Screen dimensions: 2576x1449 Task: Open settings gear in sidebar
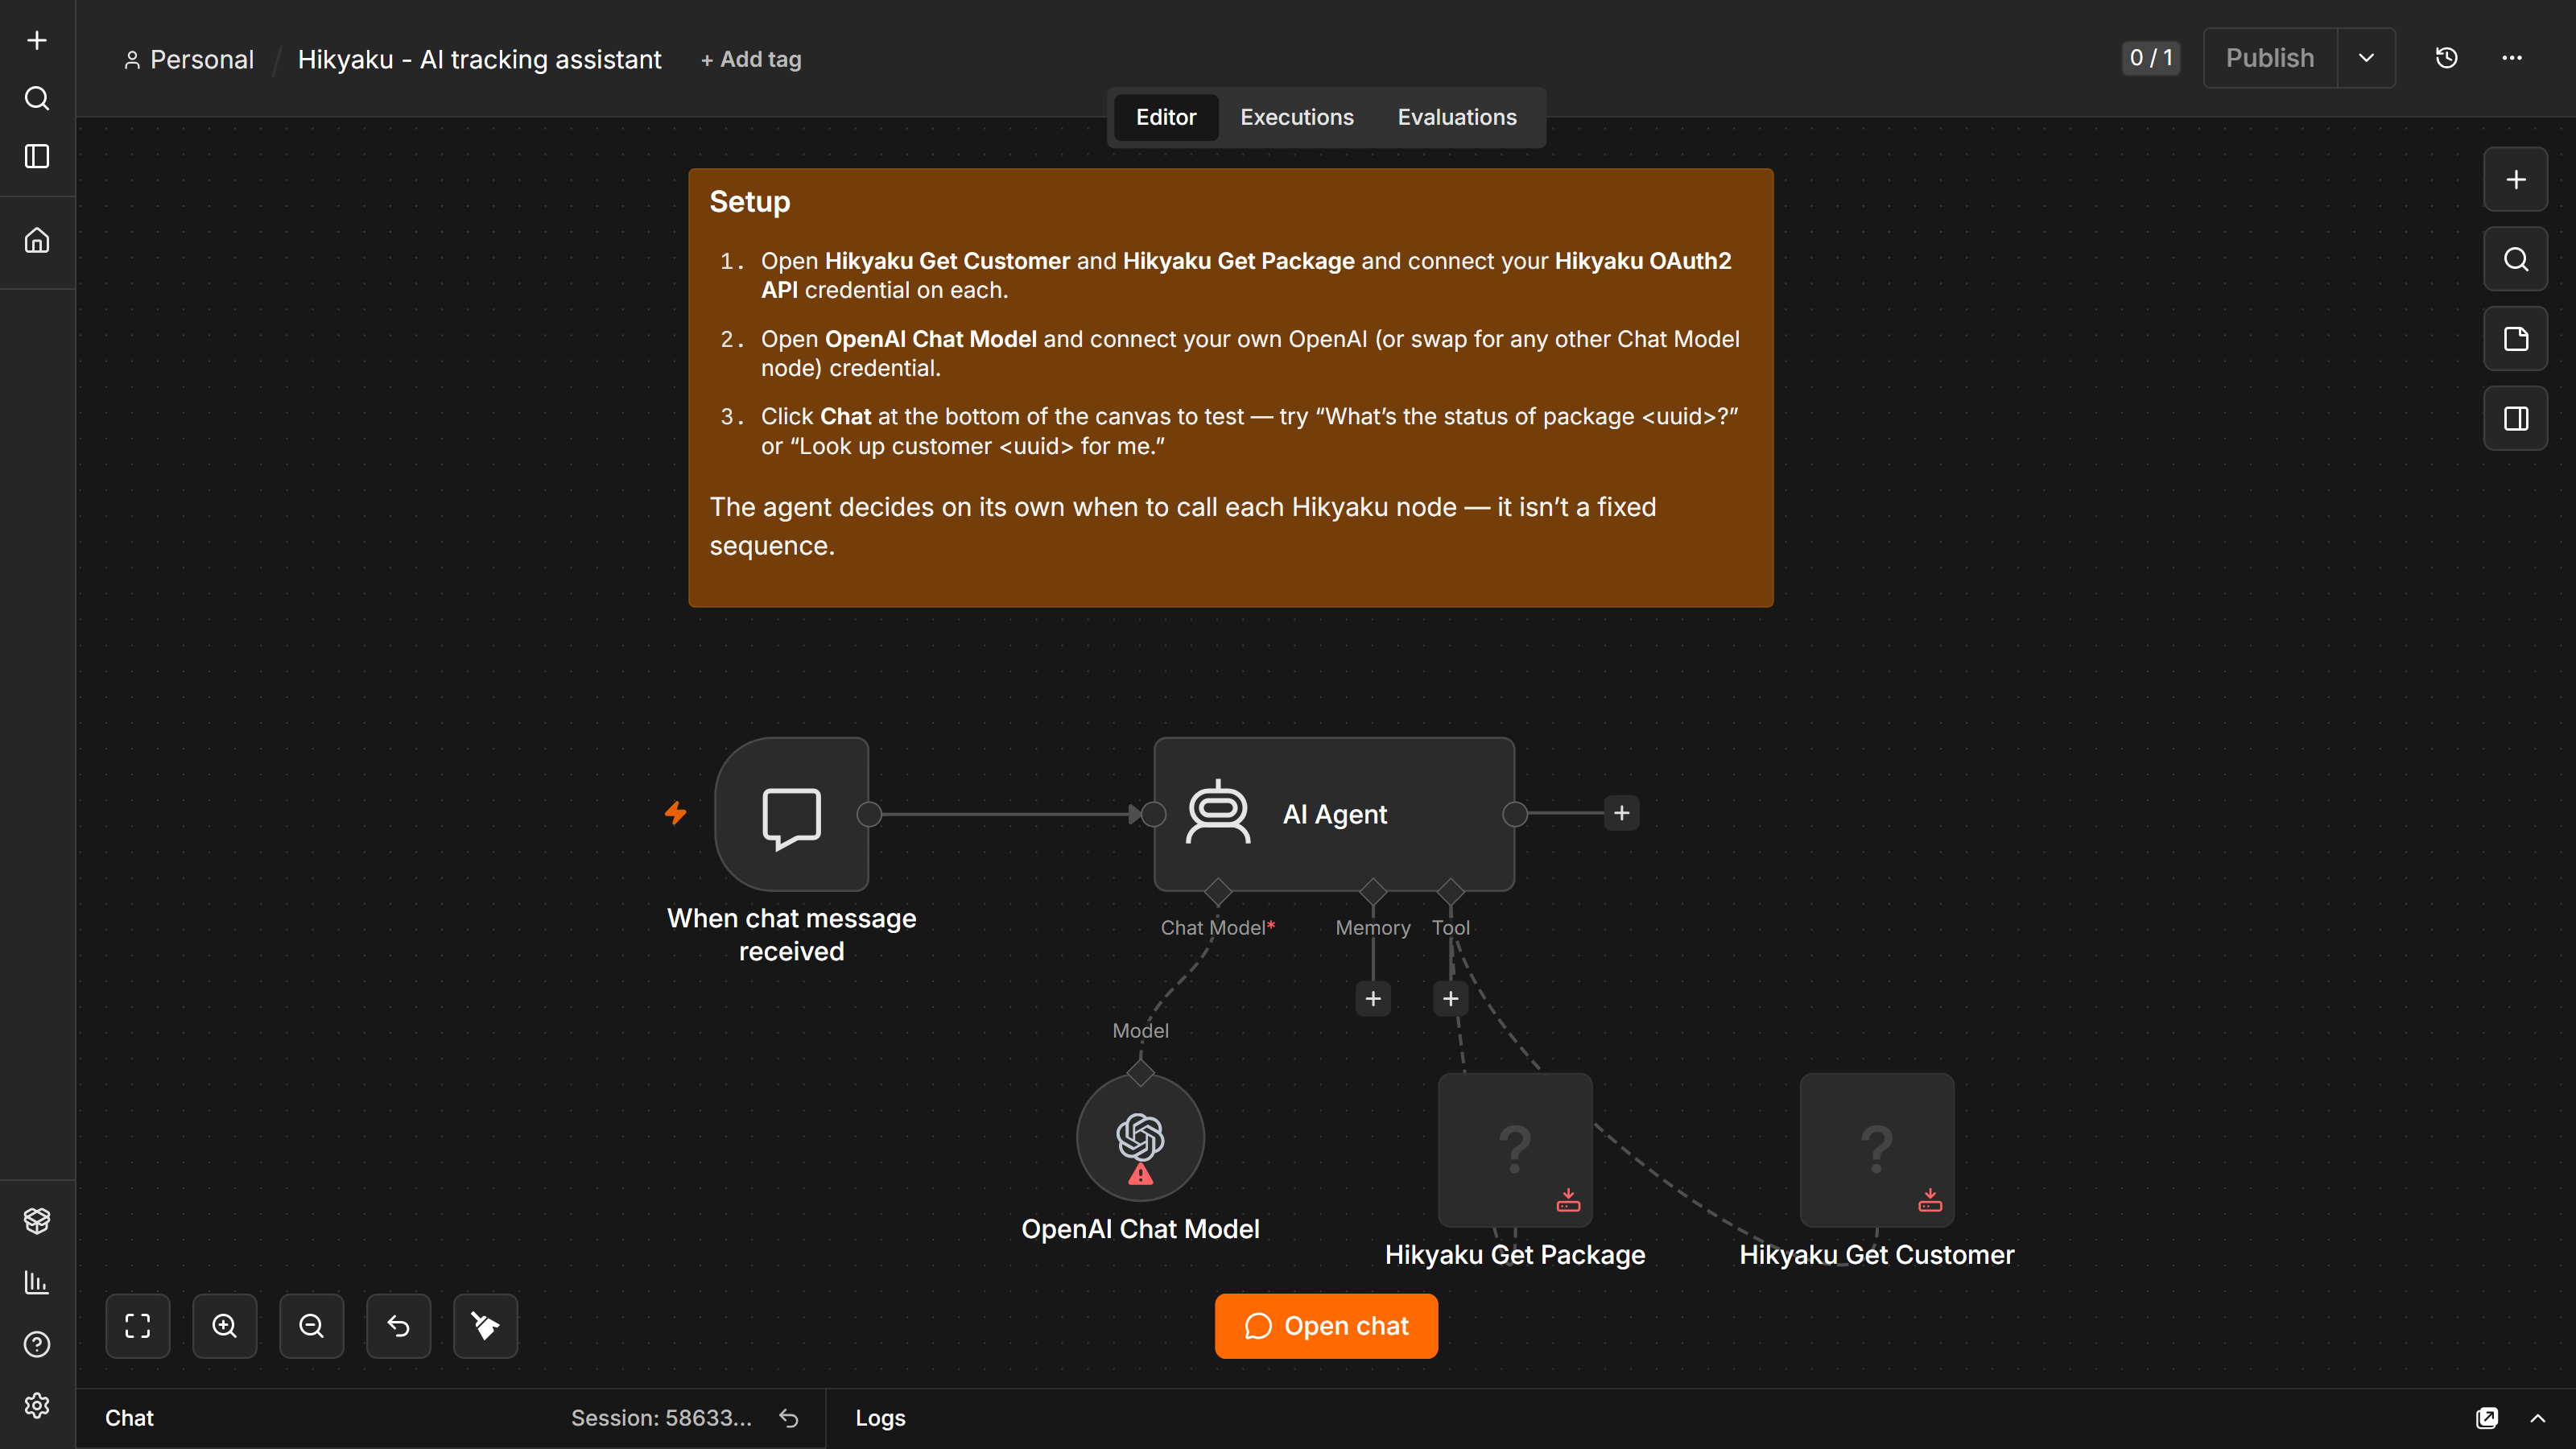(37, 1405)
